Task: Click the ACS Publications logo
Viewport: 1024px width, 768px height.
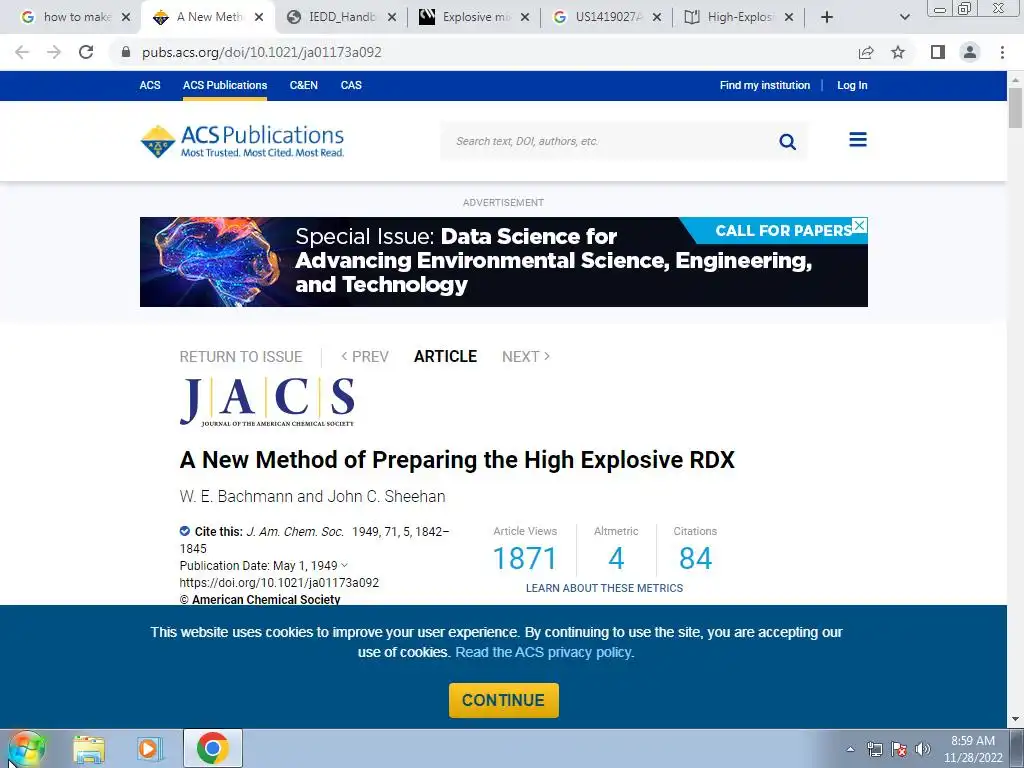Action: (242, 141)
